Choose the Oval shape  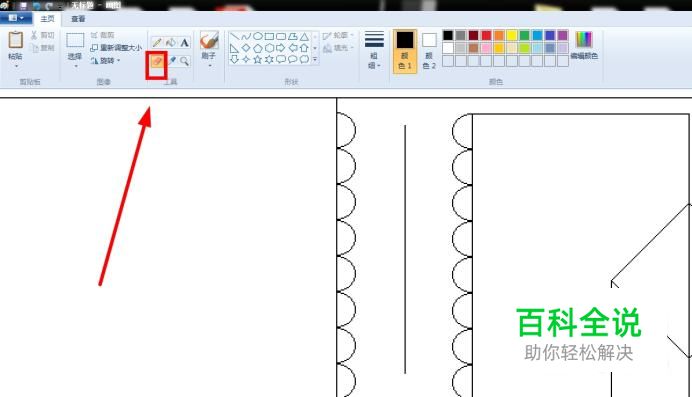pos(257,36)
